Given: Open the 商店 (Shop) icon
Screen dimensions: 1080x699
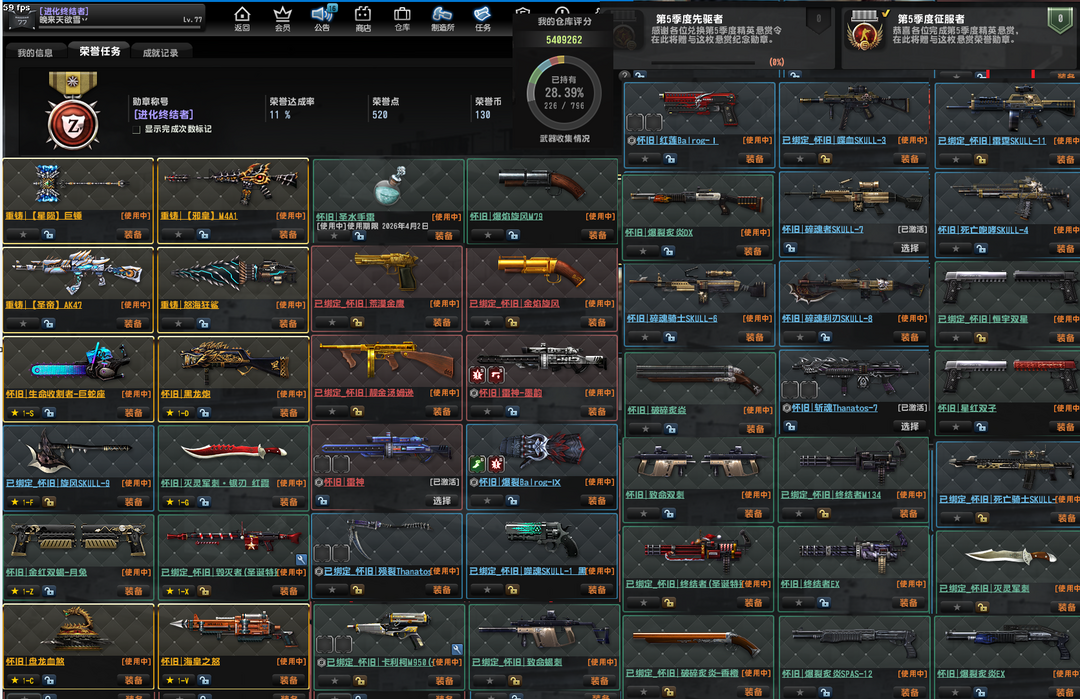Looking at the screenshot, I should click(x=363, y=18).
